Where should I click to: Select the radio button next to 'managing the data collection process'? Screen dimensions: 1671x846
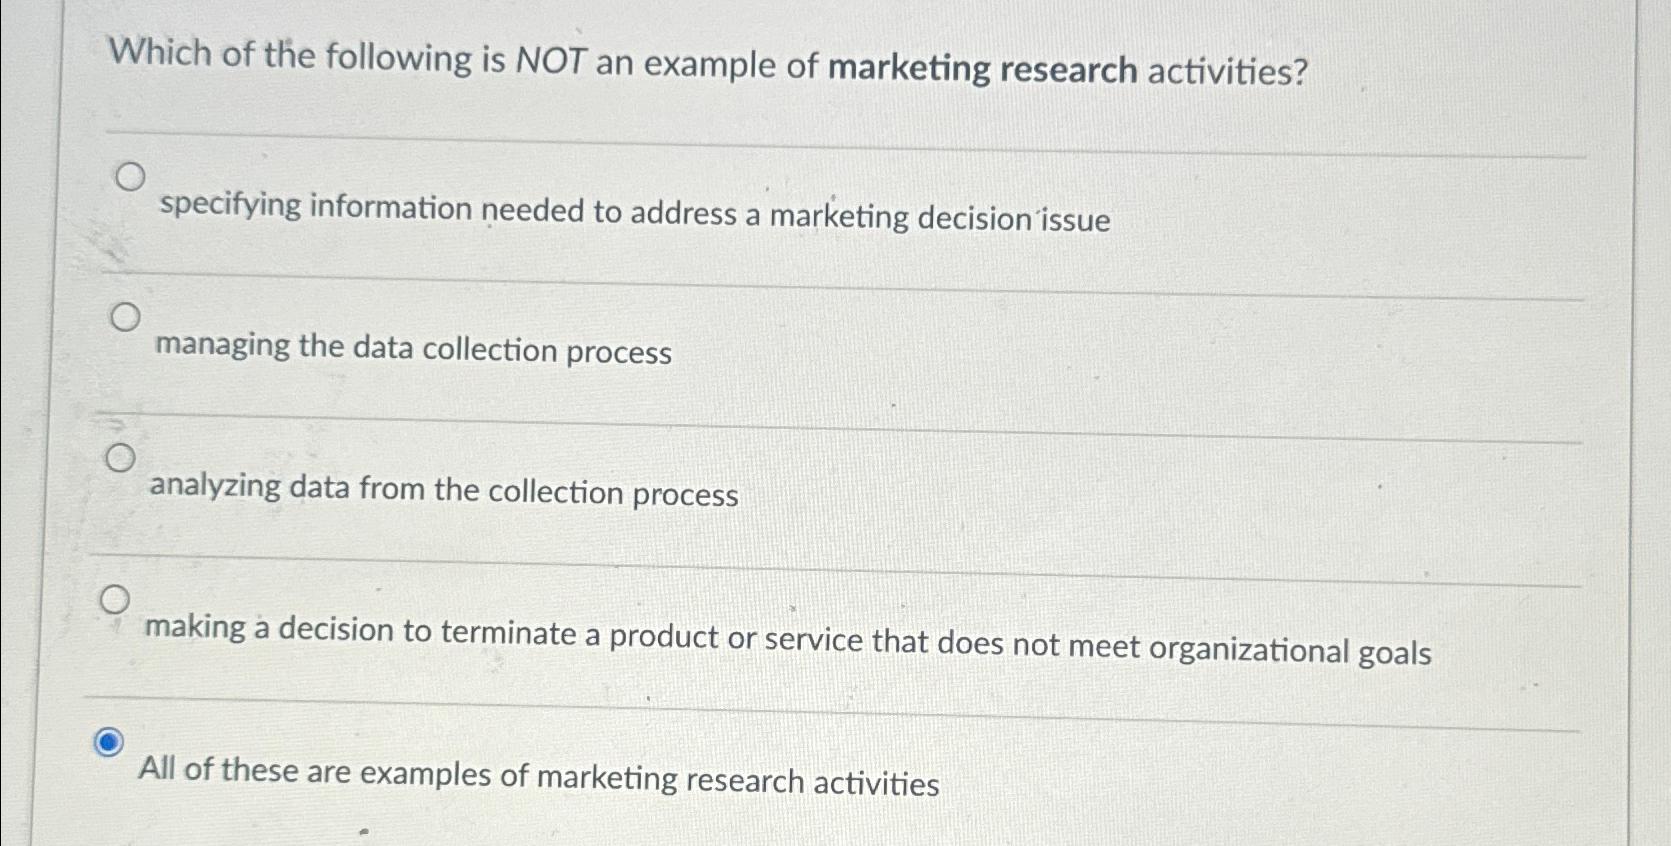point(125,318)
